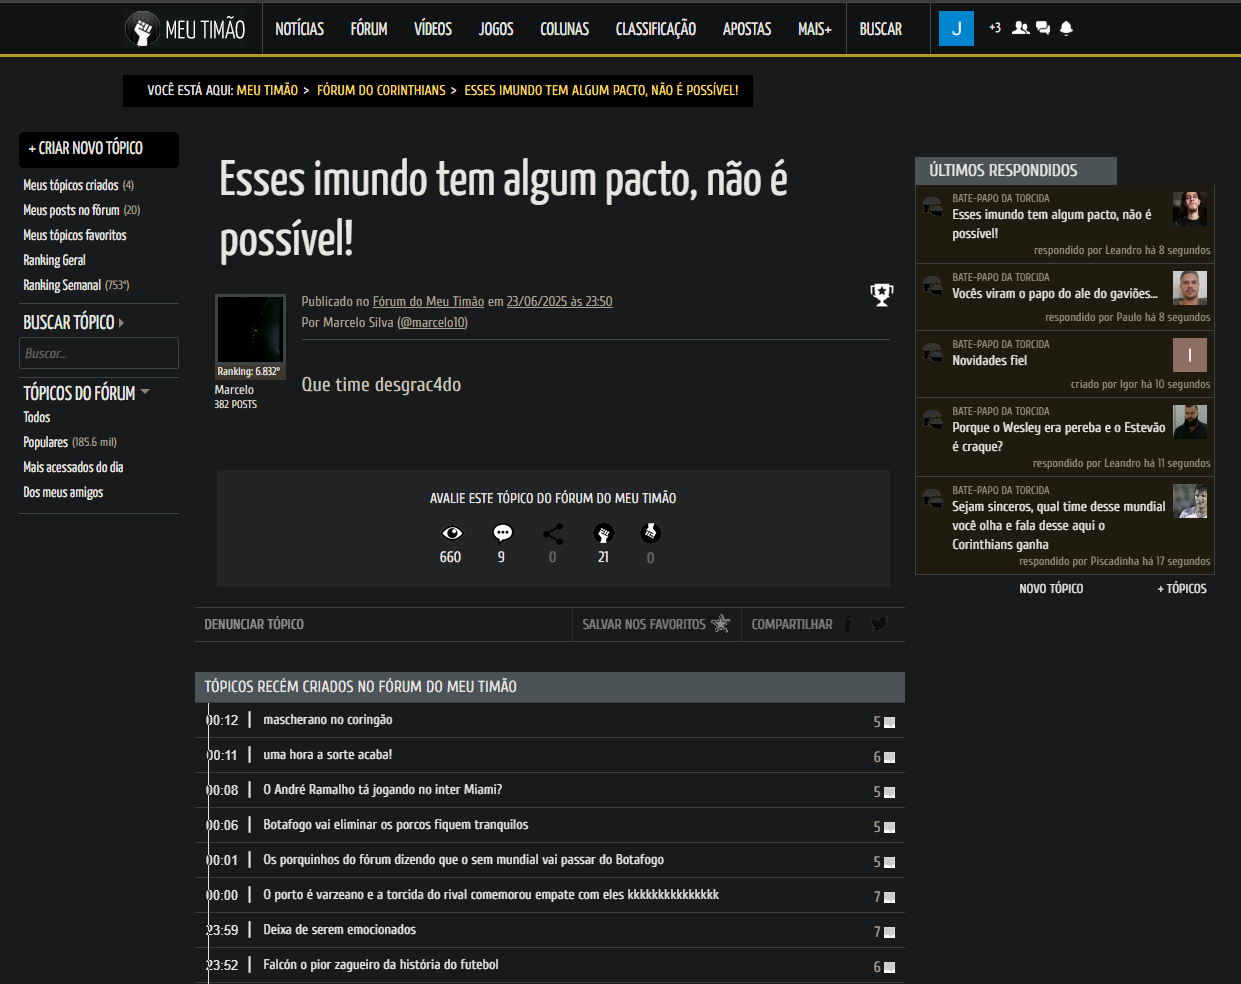Open the messages chat icon in header

pyautogui.click(x=1043, y=28)
